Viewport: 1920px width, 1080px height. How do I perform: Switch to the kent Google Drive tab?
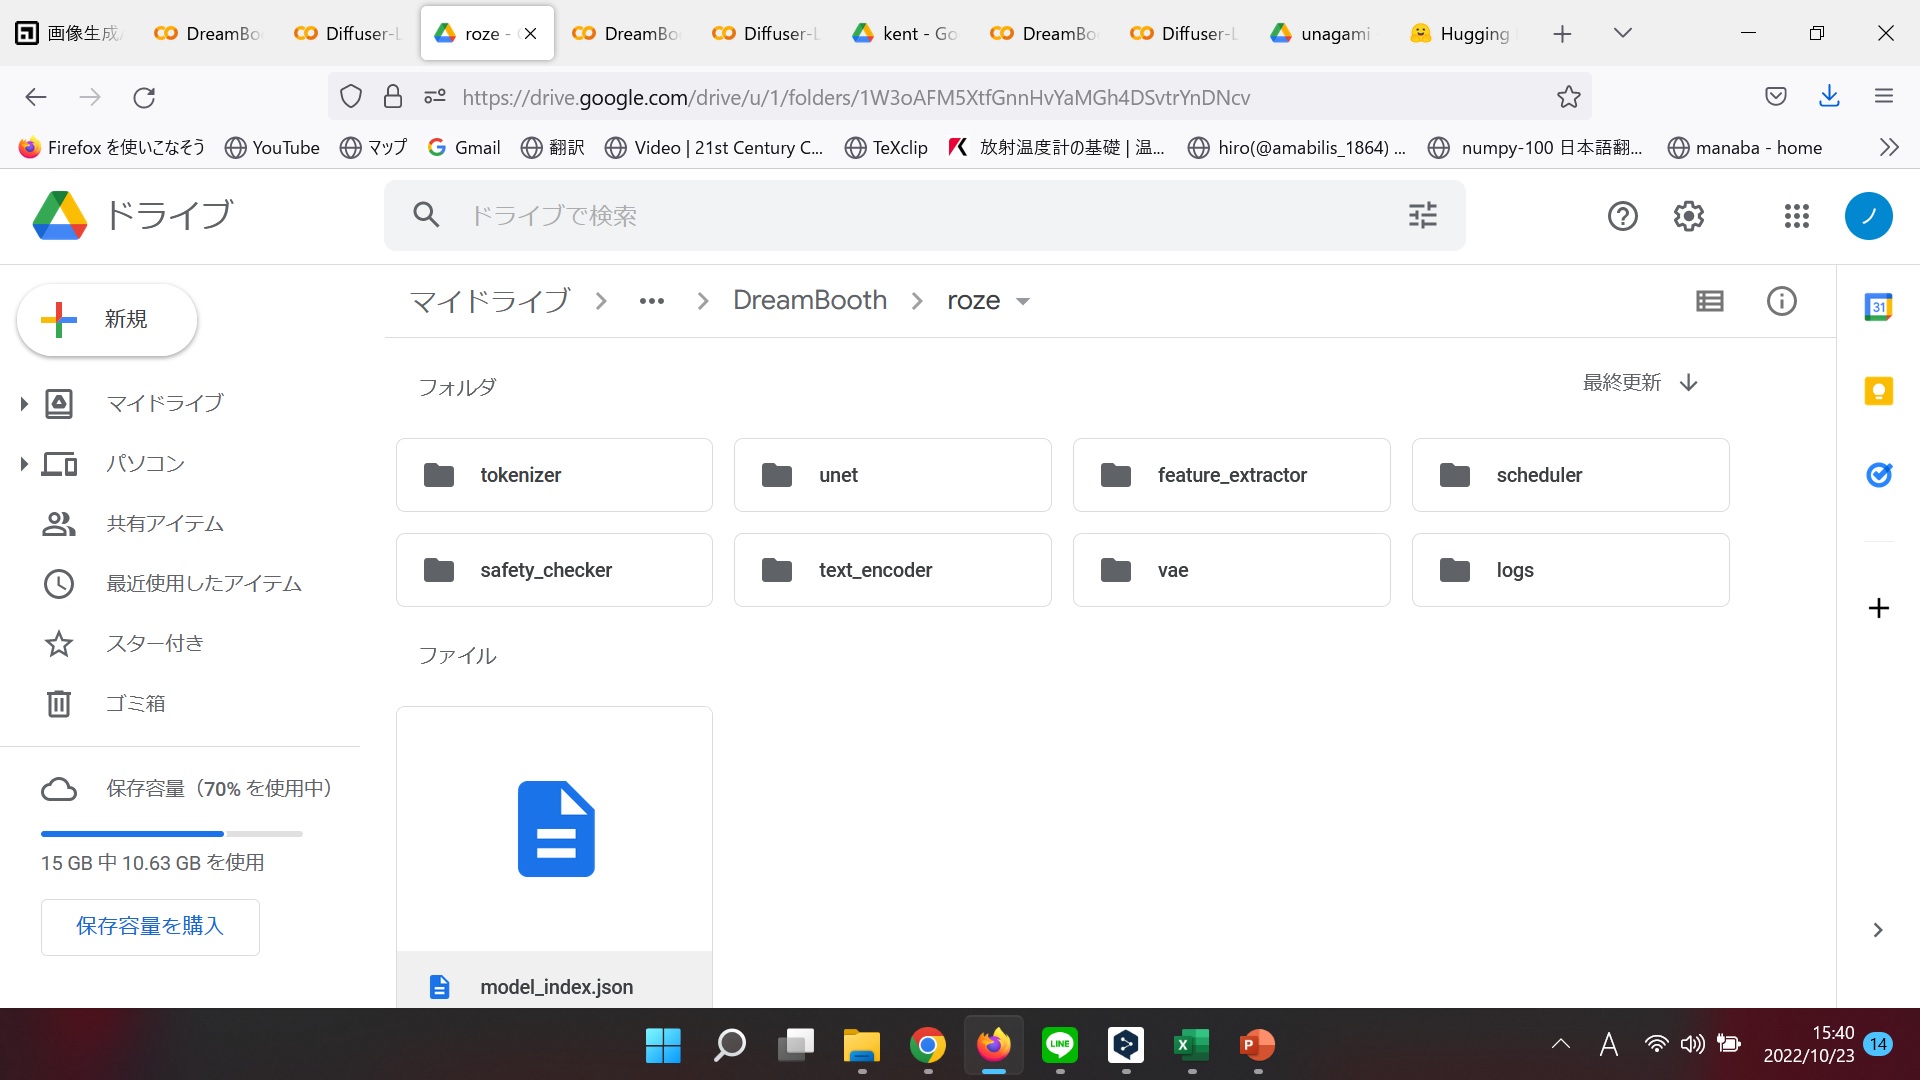click(906, 33)
